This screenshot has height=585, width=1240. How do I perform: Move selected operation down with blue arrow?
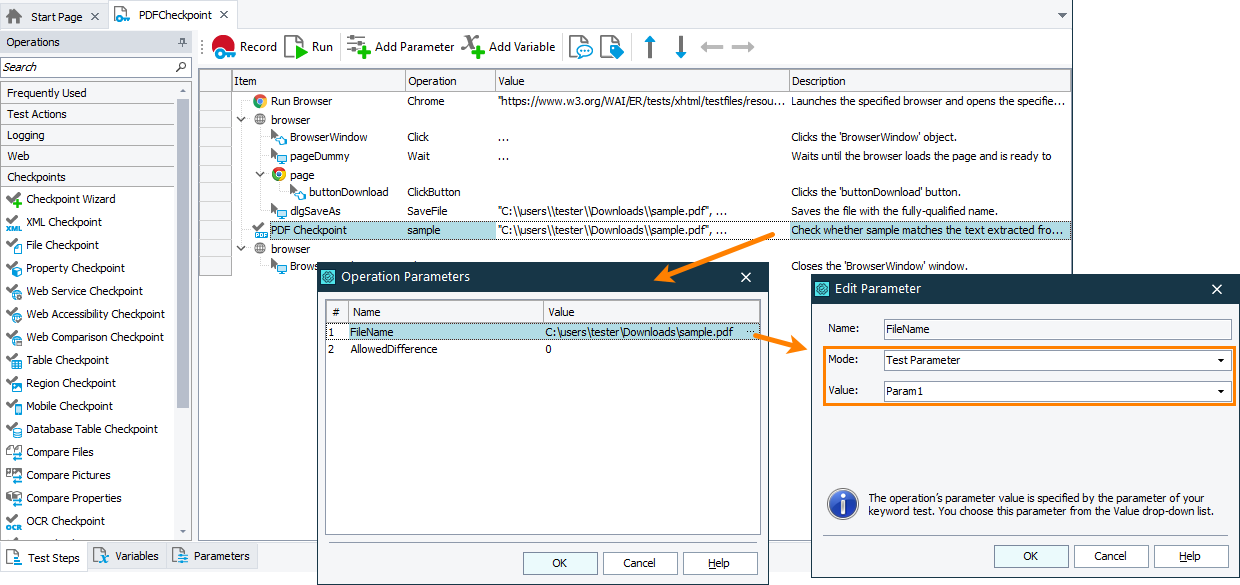point(681,47)
